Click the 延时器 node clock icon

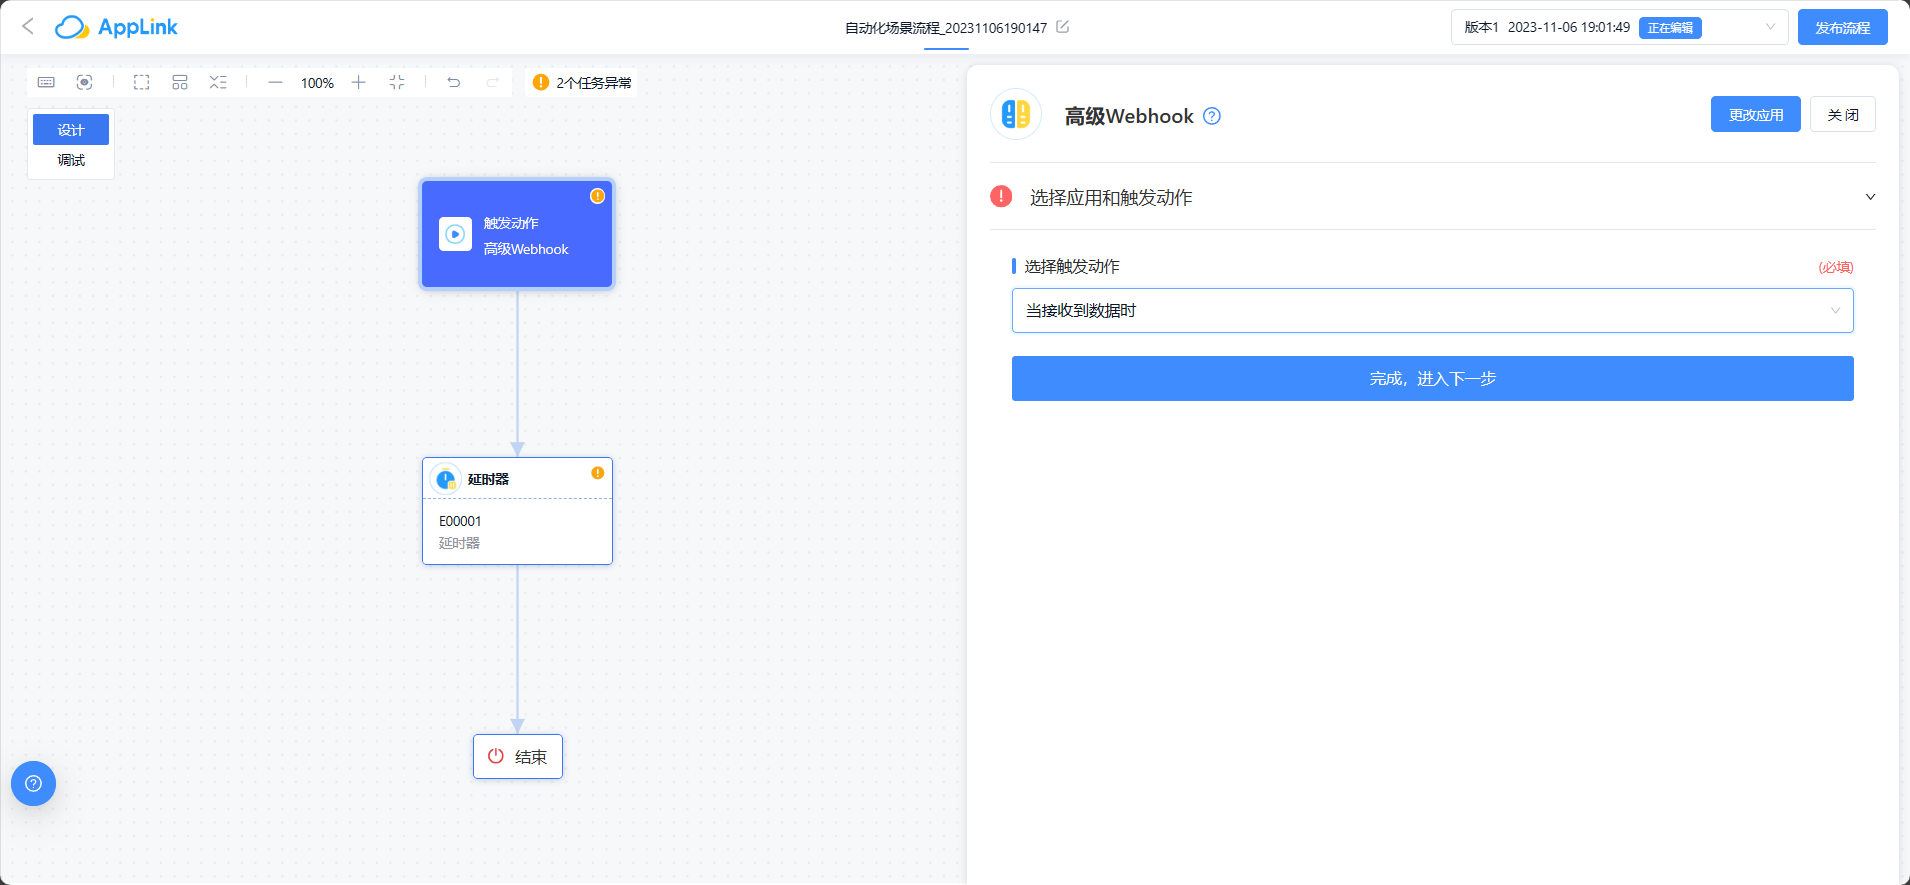(x=446, y=479)
